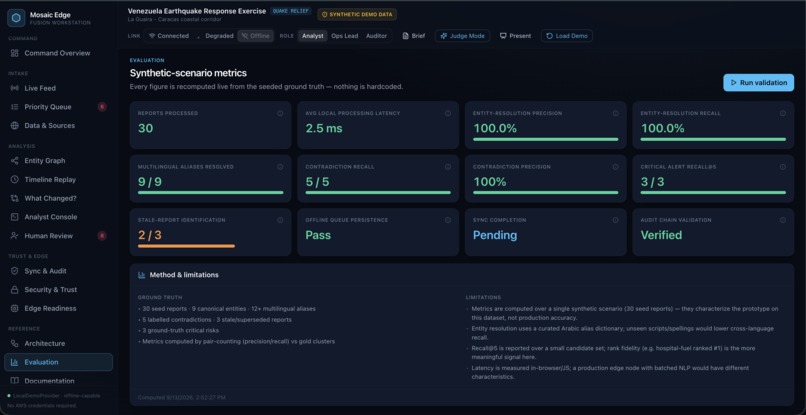Click the What Changed? compare icon
Image resolution: width=806 pixels, height=415 pixels.
(x=14, y=198)
